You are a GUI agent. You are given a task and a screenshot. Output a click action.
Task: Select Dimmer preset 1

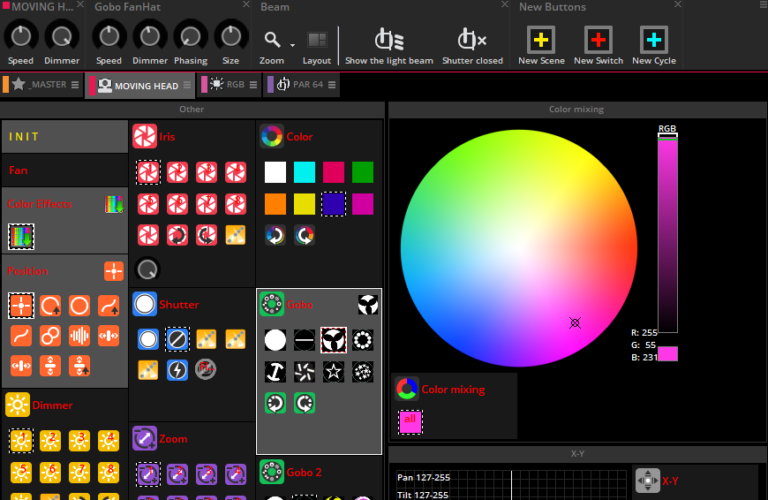[x=21, y=441]
